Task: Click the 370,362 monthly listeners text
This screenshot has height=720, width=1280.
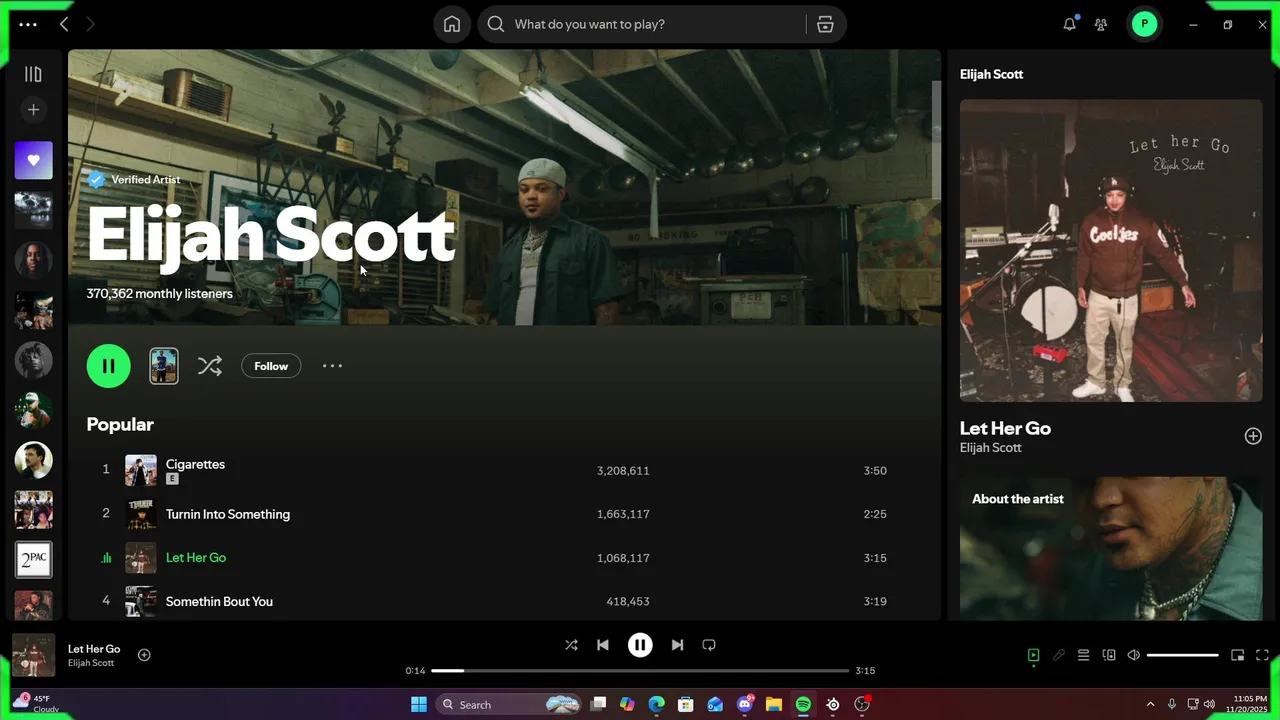Action: click(x=159, y=293)
